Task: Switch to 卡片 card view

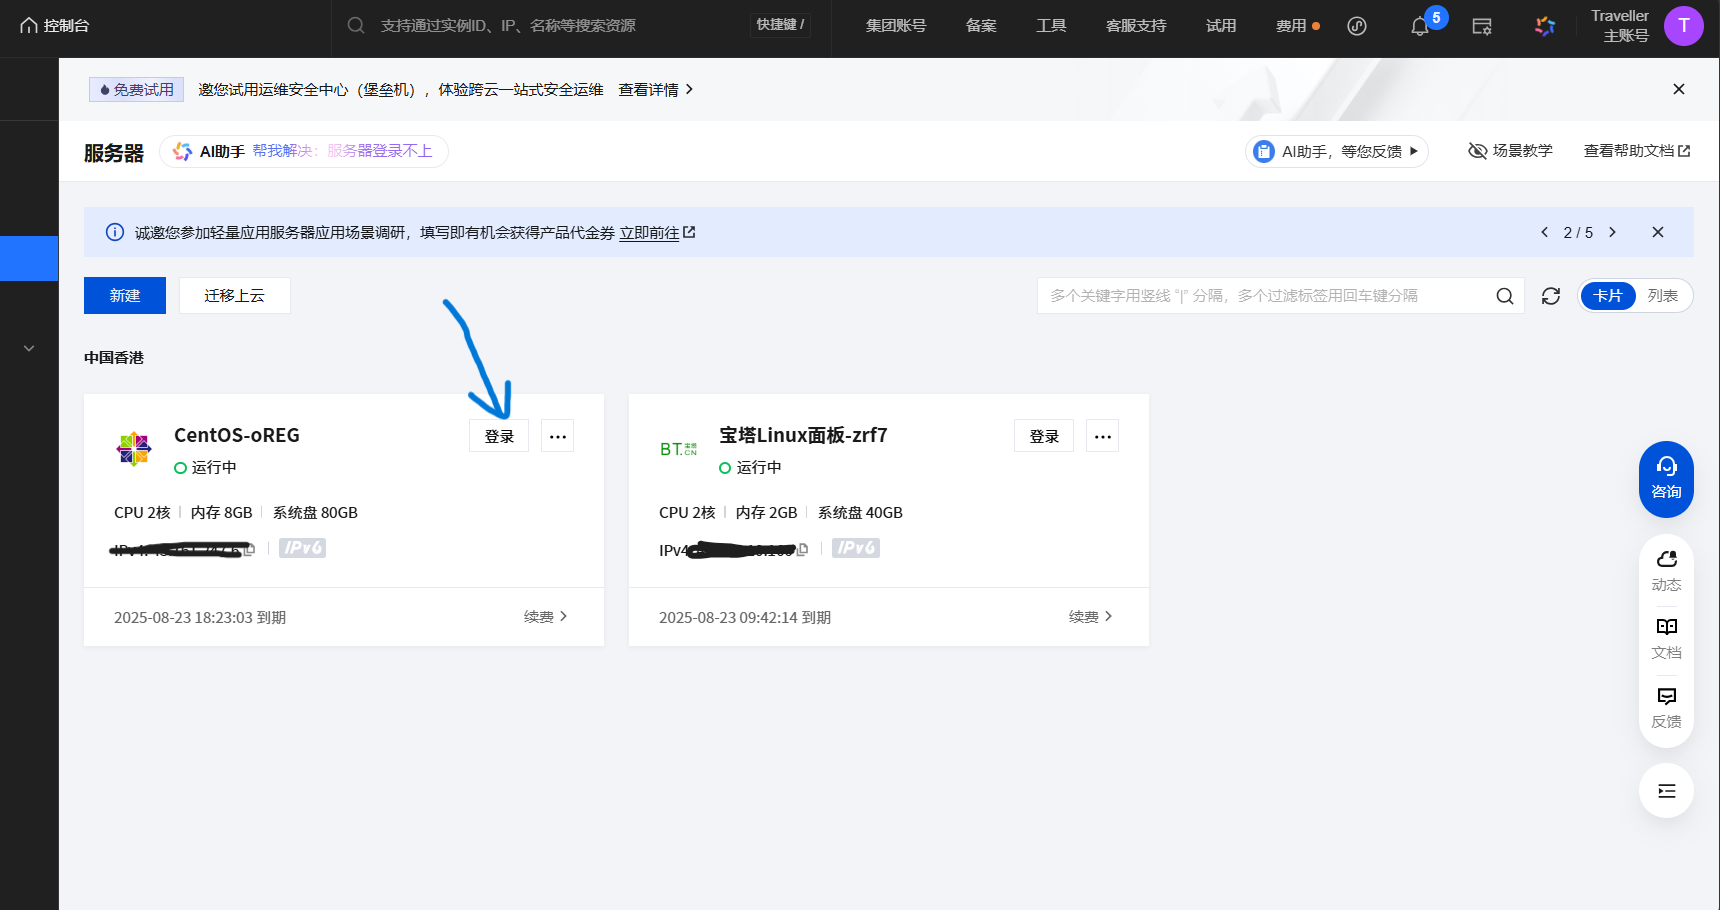Action: pyautogui.click(x=1607, y=296)
